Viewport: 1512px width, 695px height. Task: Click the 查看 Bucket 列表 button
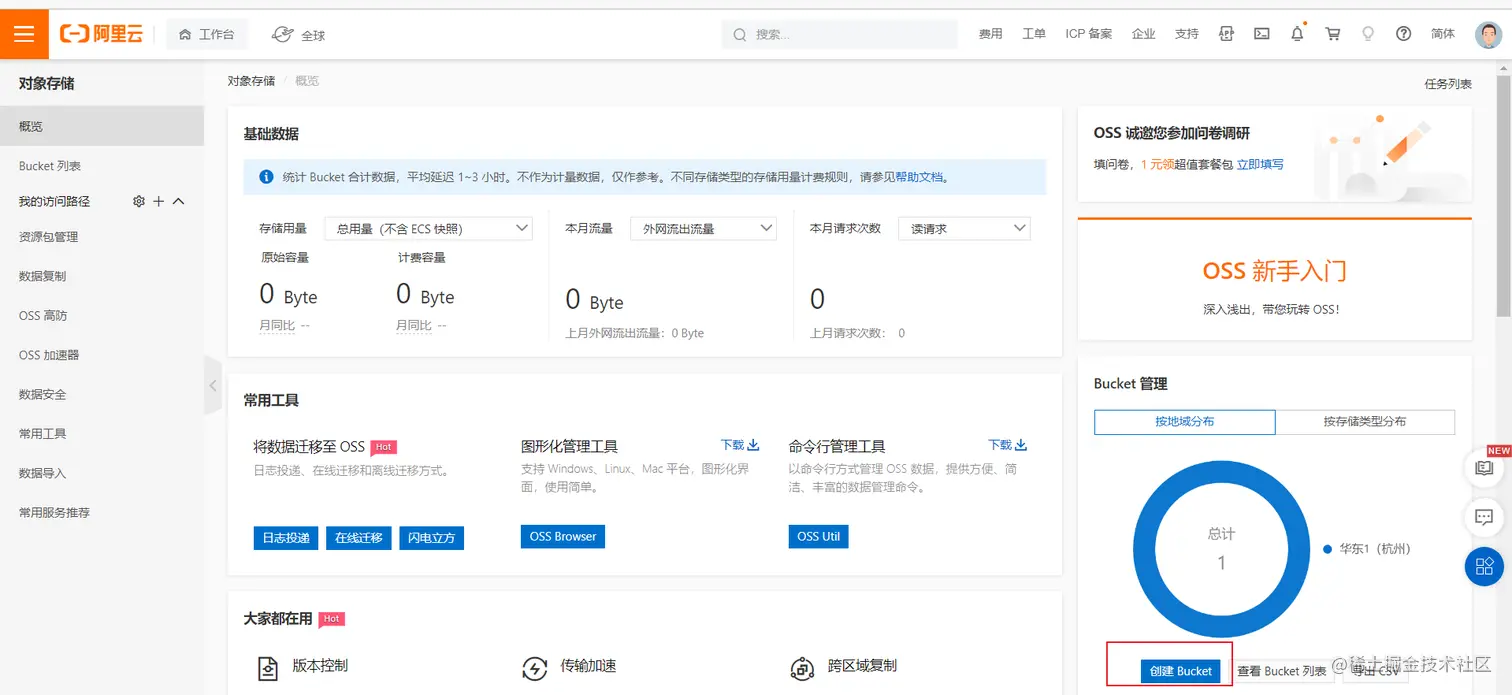(1282, 671)
